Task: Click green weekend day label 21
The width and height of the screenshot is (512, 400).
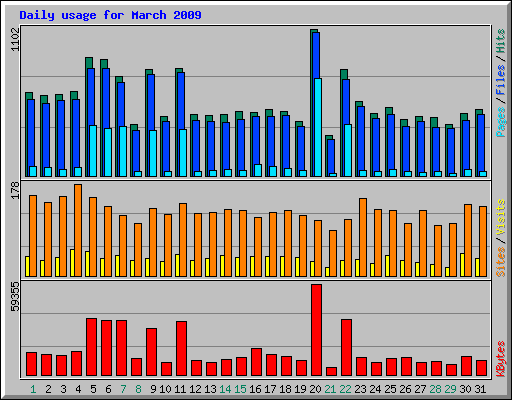Action: (x=330, y=389)
